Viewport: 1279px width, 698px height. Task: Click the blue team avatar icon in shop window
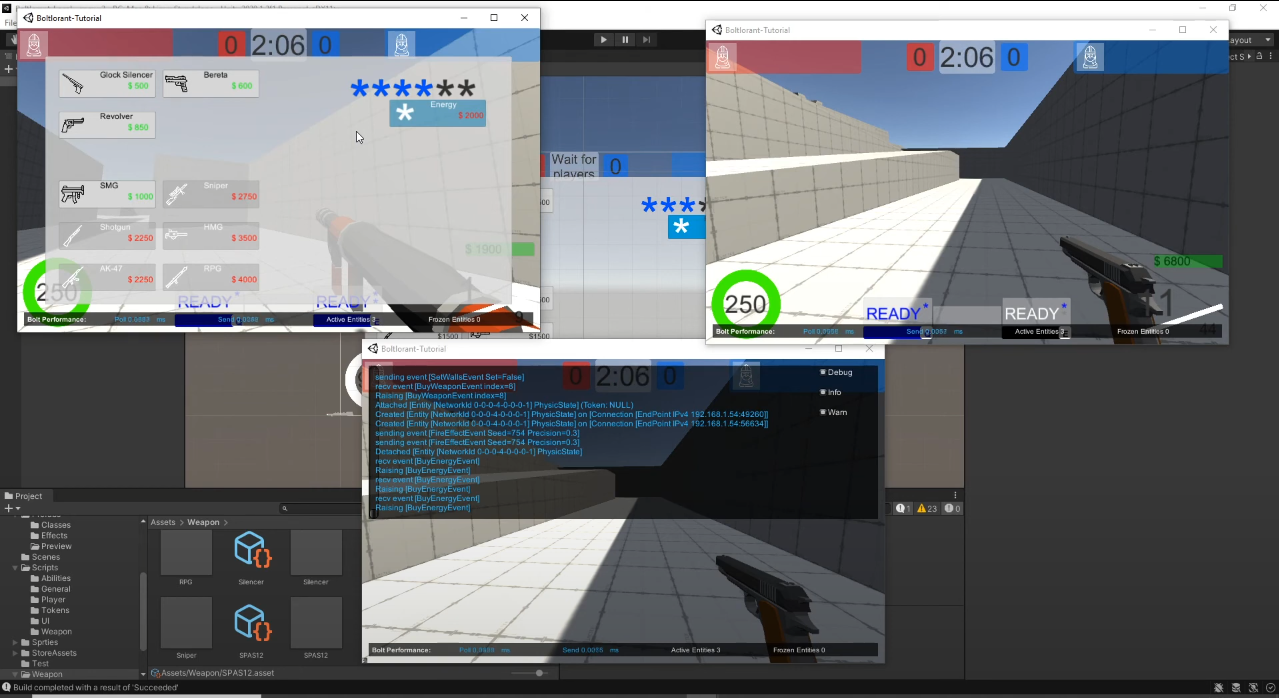[401, 45]
